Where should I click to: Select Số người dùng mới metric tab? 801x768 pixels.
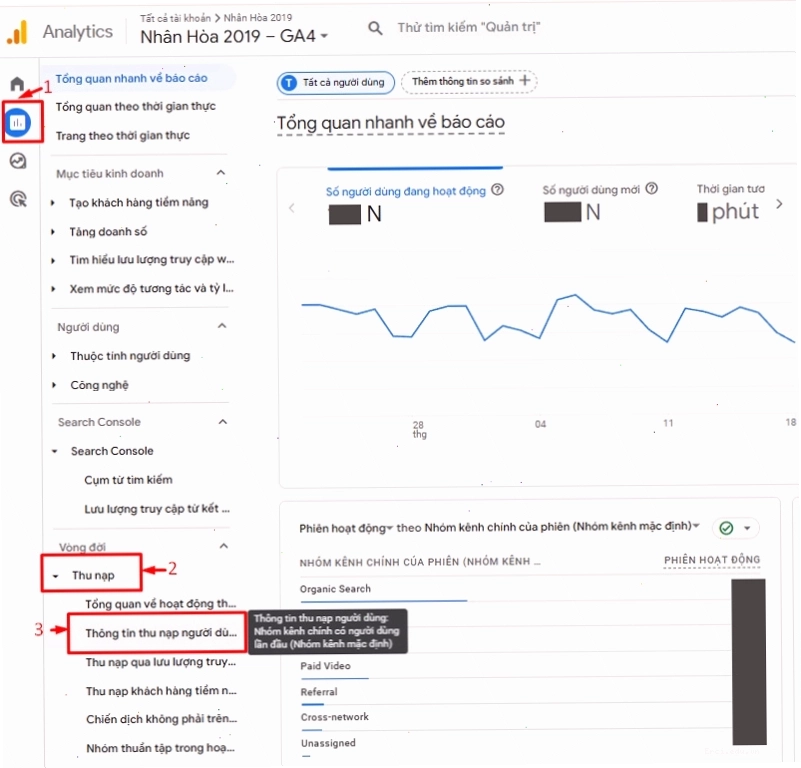(x=600, y=203)
